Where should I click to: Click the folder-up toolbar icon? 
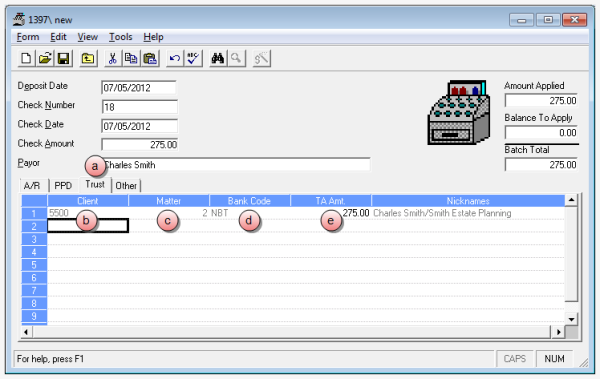coord(88,59)
